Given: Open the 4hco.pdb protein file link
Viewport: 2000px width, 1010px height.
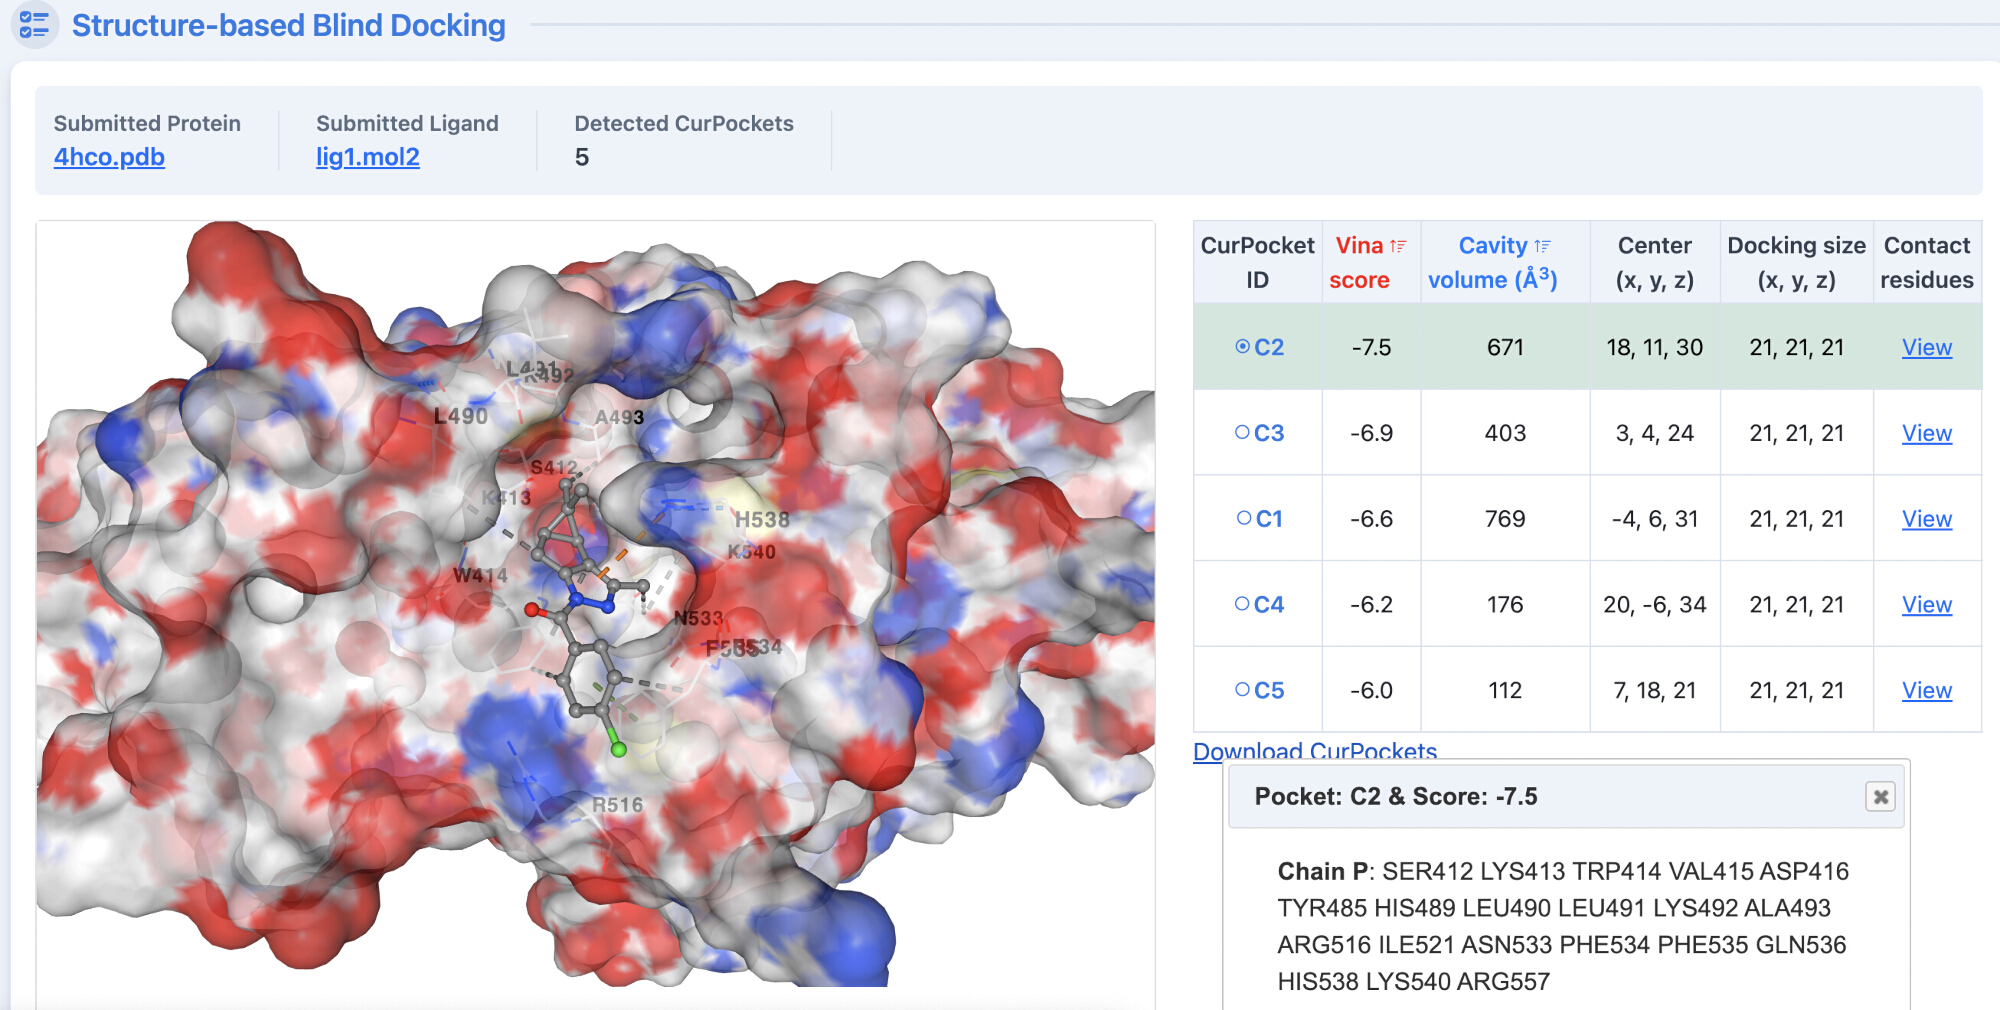Looking at the screenshot, I should pos(109,157).
